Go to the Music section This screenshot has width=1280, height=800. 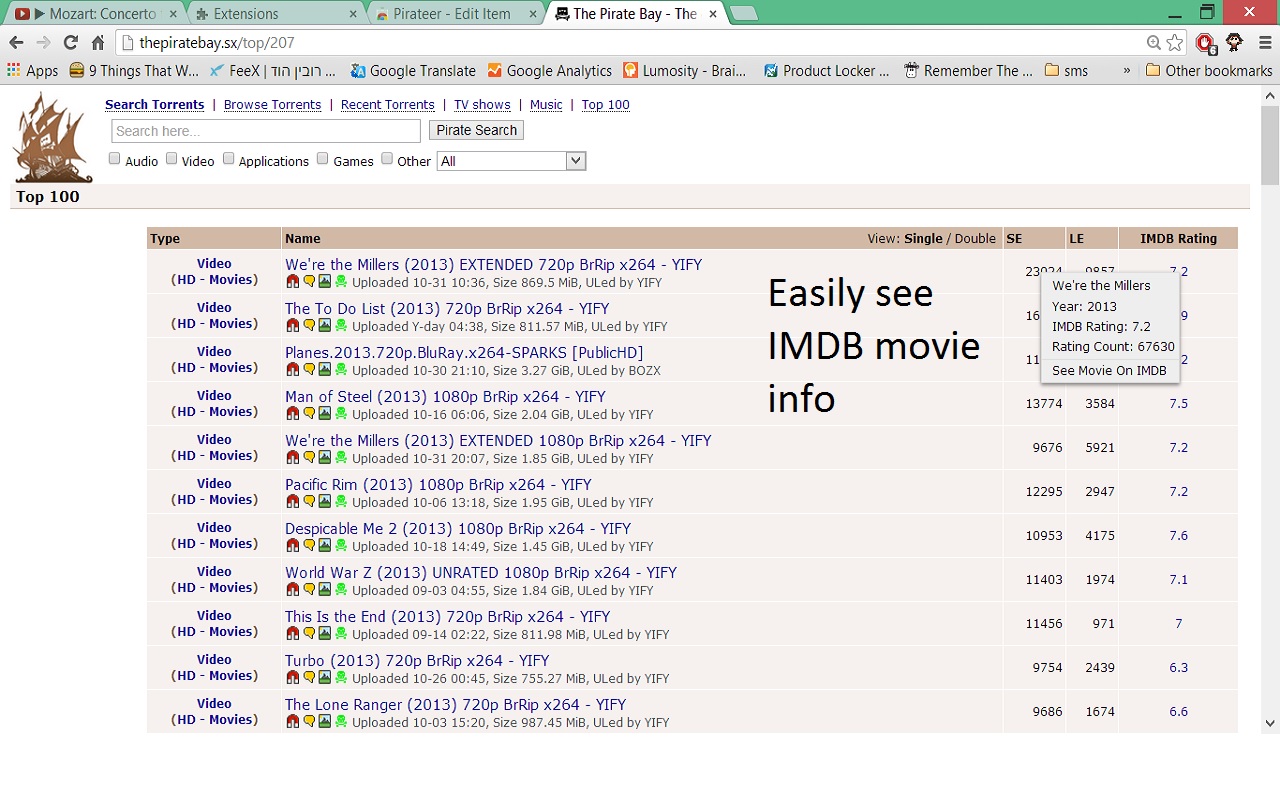click(546, 105)
